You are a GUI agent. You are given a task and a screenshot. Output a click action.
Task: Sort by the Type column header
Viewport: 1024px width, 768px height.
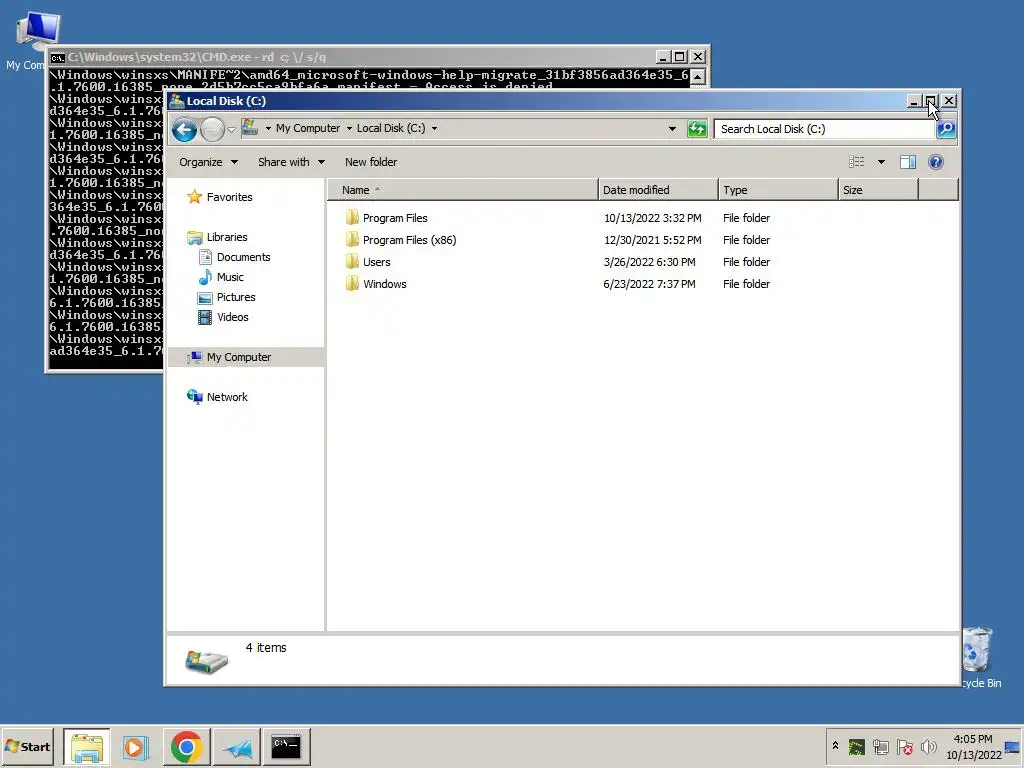click(x=778, y=190)
